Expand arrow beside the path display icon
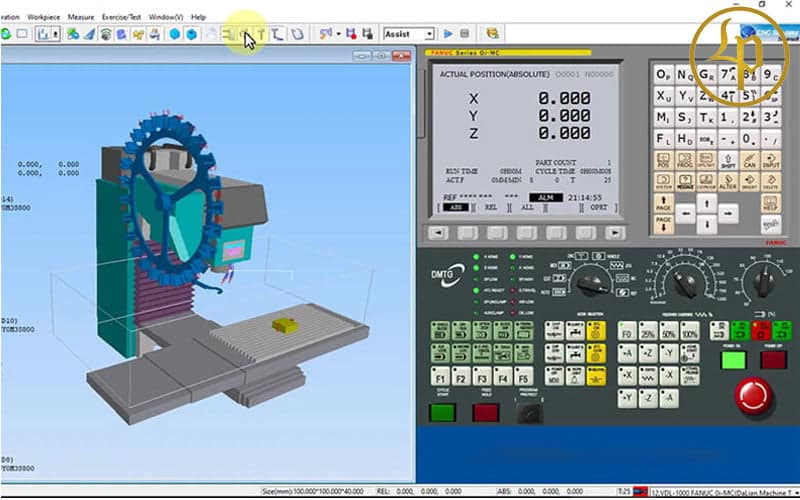Viewport: 800px width, 500px height. 338,34
